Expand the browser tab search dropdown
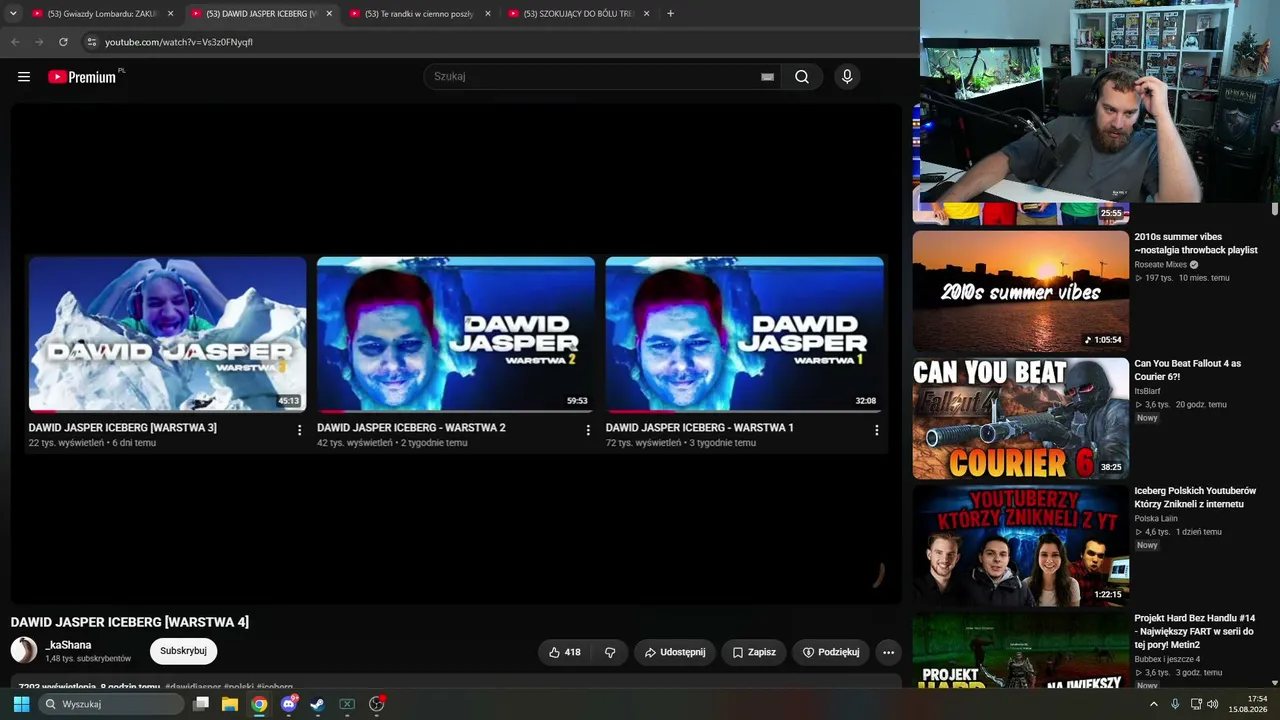The image size is (1280, 720). point(13,14)
